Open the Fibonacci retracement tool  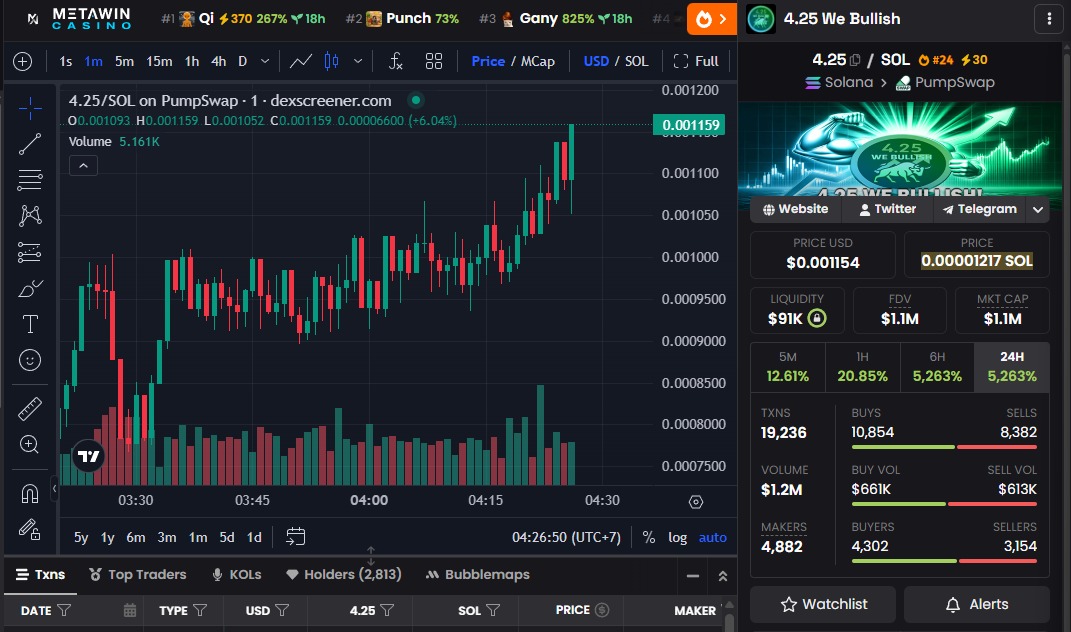tap(29, 180)
